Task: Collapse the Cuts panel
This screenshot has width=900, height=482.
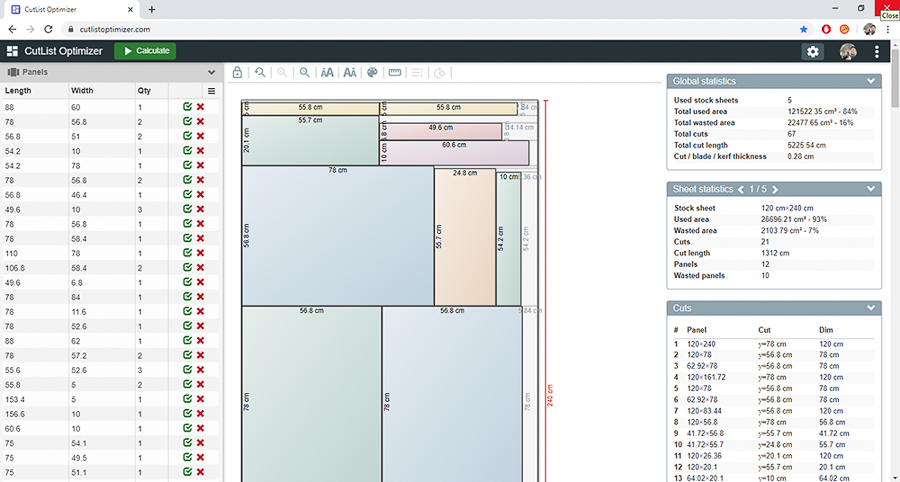Action: click(871, 308)
